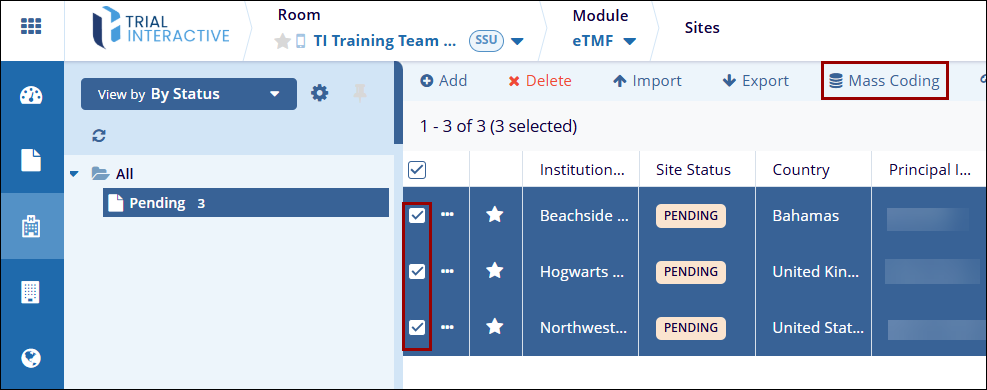Click the refresh arrows icon
The height and width of the screenshot is (390, 987).
pos(99,135)
